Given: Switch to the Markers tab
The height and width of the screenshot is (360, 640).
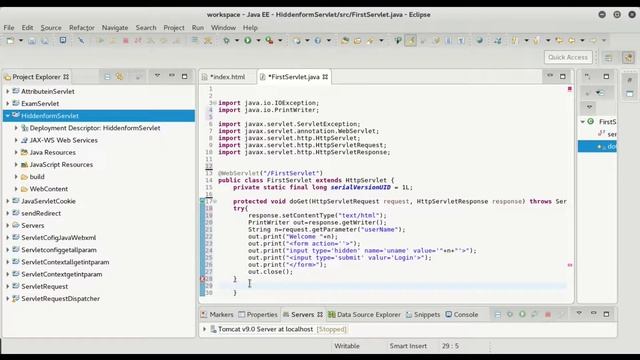Looking at the screenshot, I should click(x=217, y=315).
